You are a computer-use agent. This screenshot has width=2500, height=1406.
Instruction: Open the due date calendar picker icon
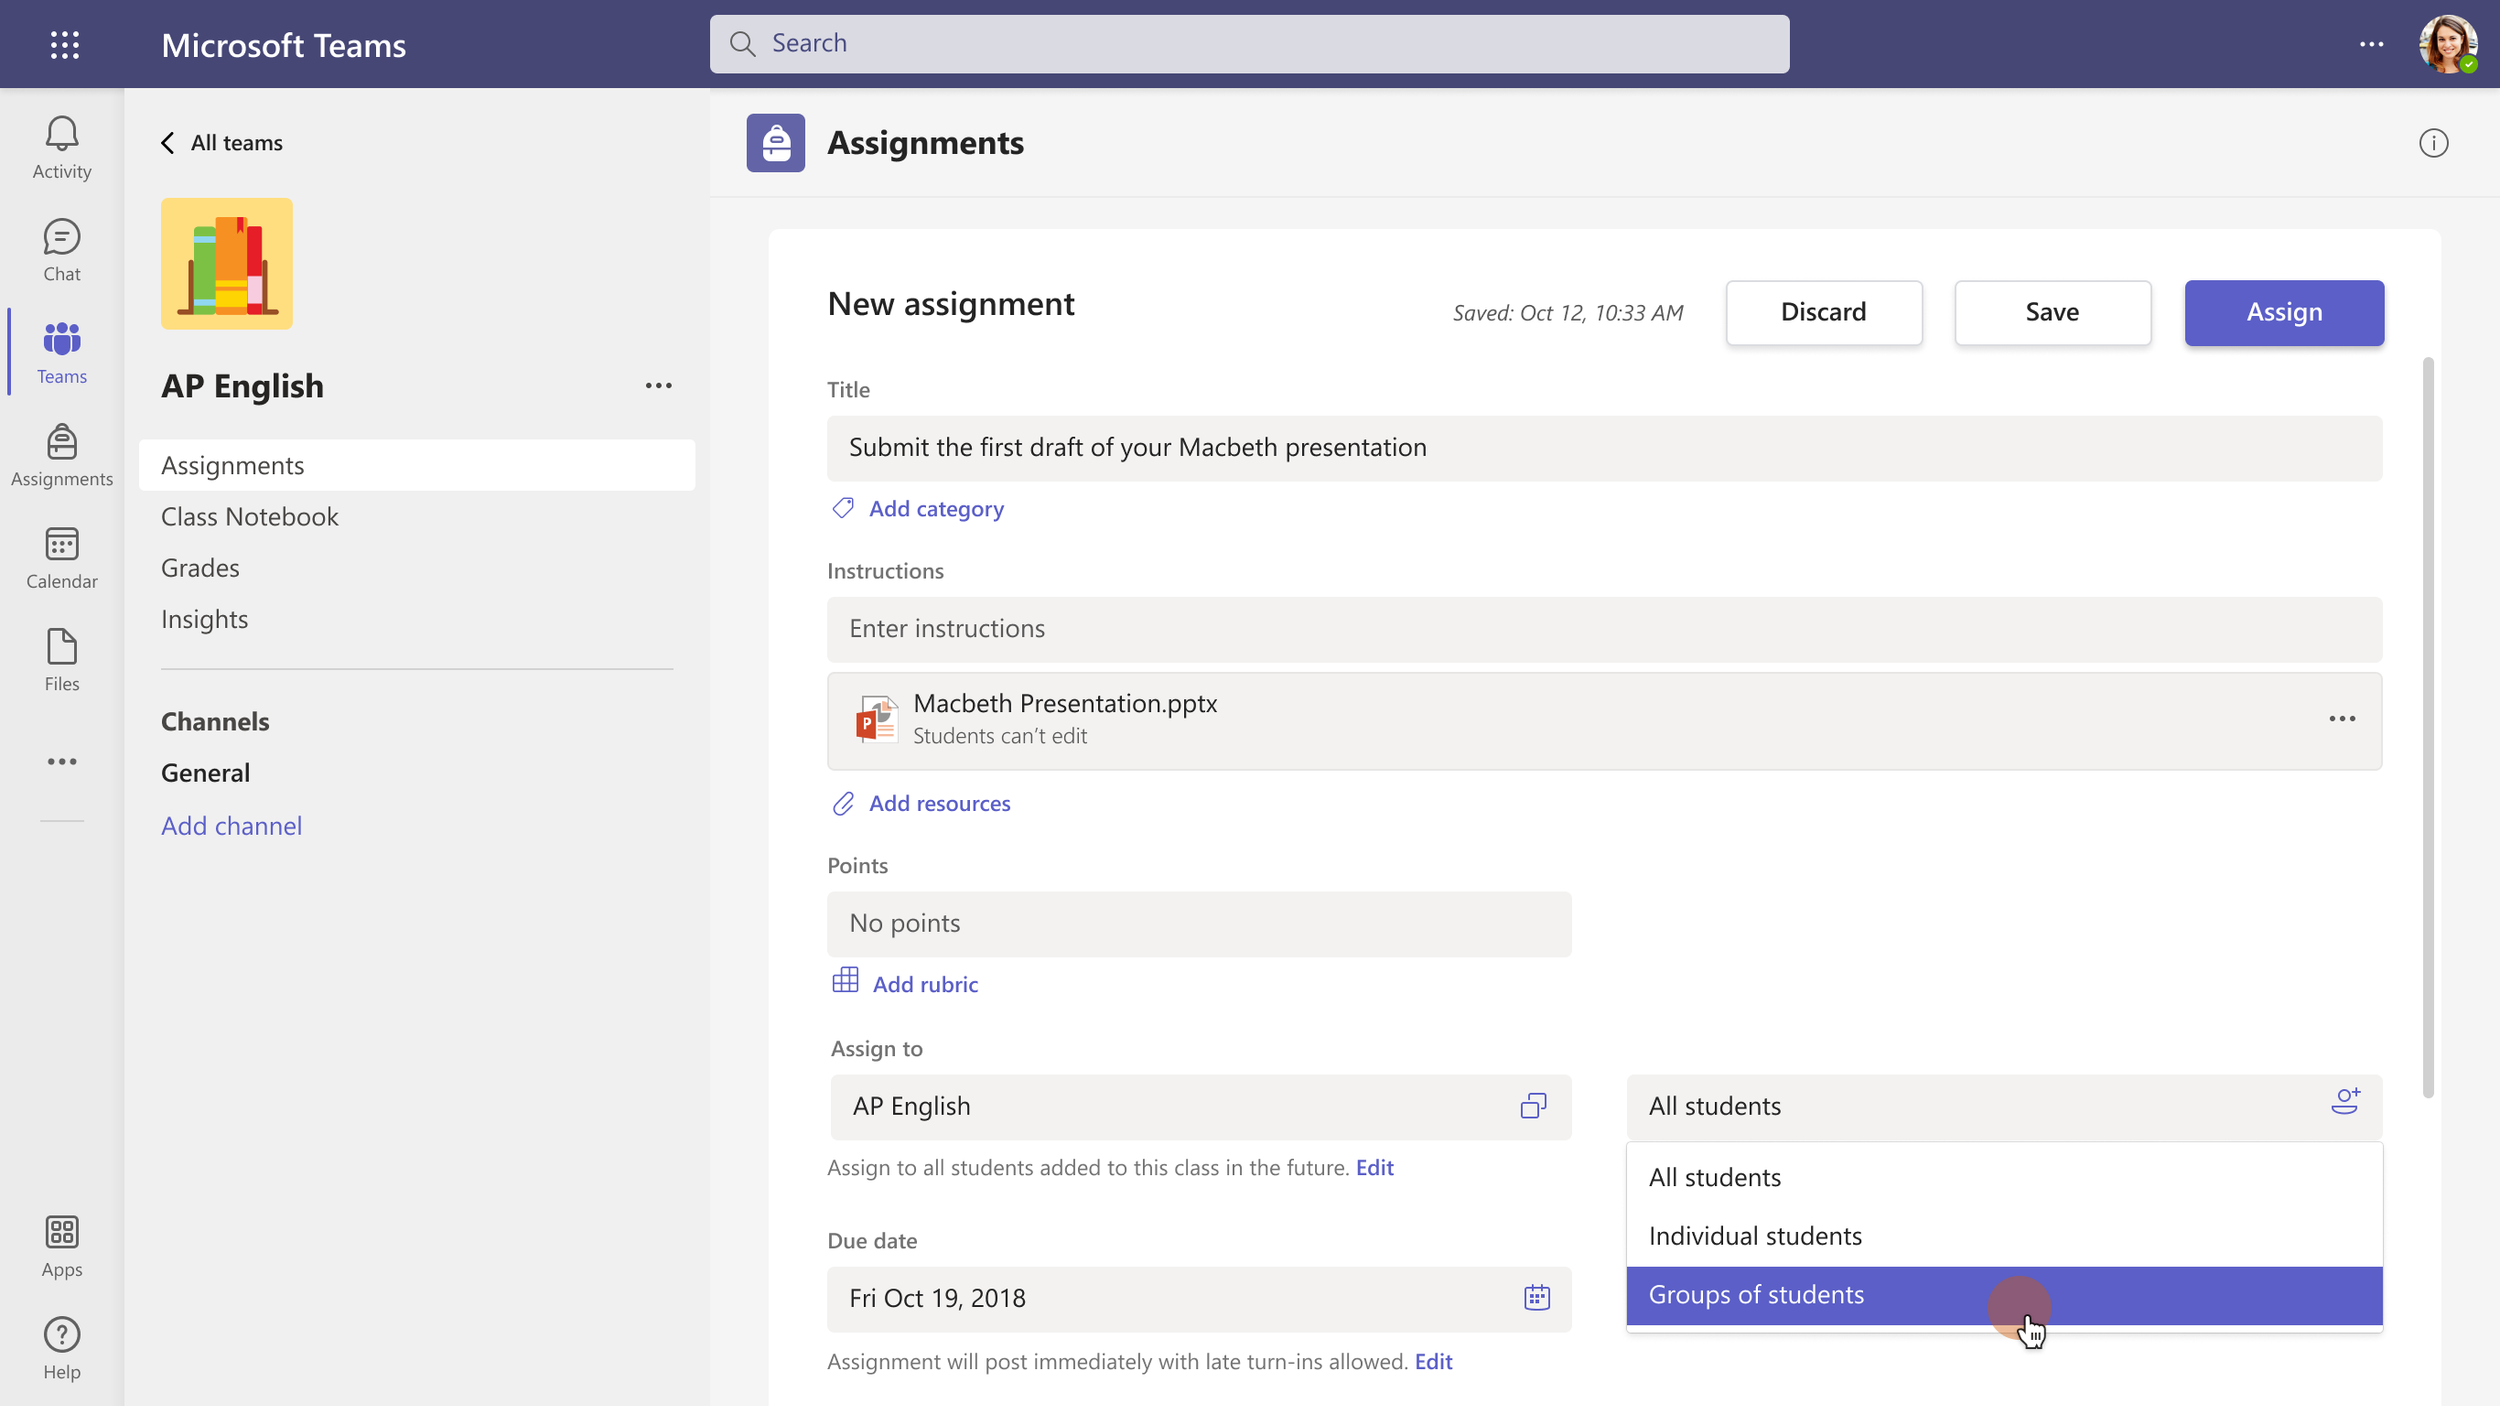pos(1536,1298)
